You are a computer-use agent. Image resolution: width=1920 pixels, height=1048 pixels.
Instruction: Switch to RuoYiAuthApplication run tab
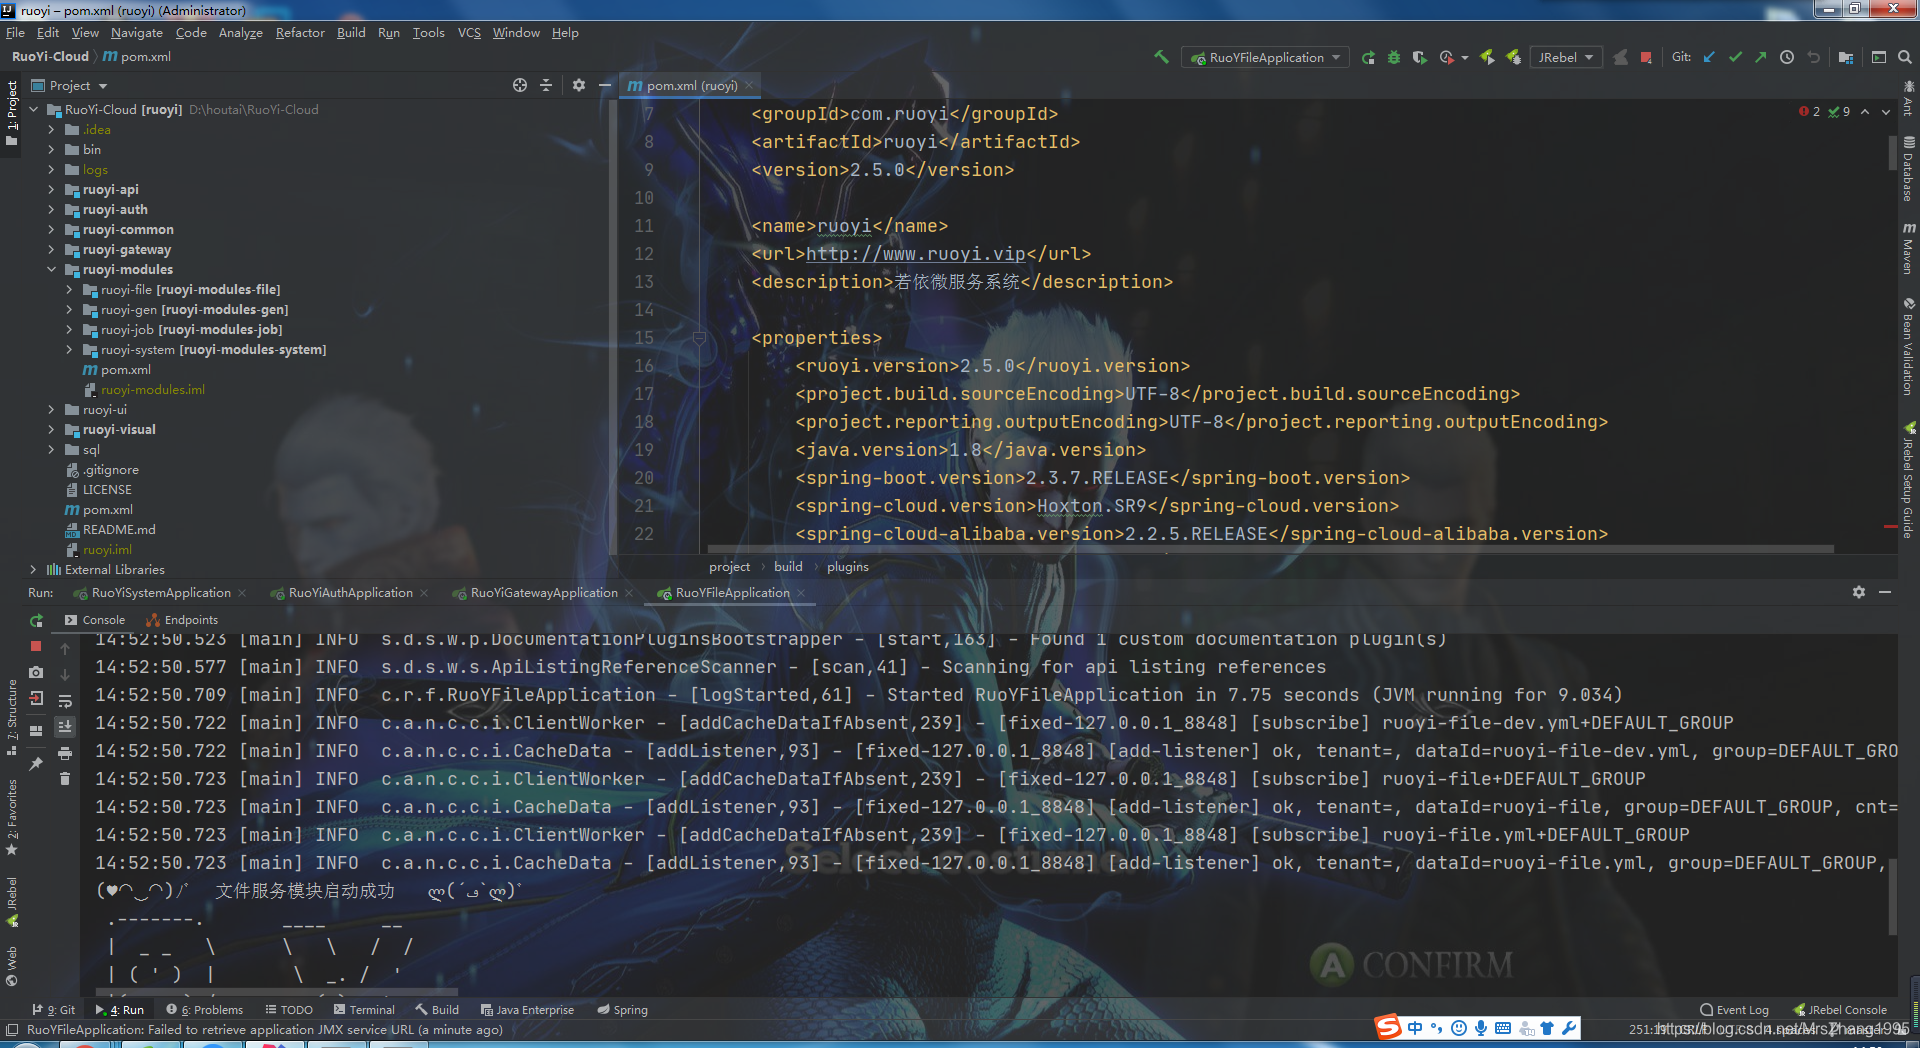(350, 593)
